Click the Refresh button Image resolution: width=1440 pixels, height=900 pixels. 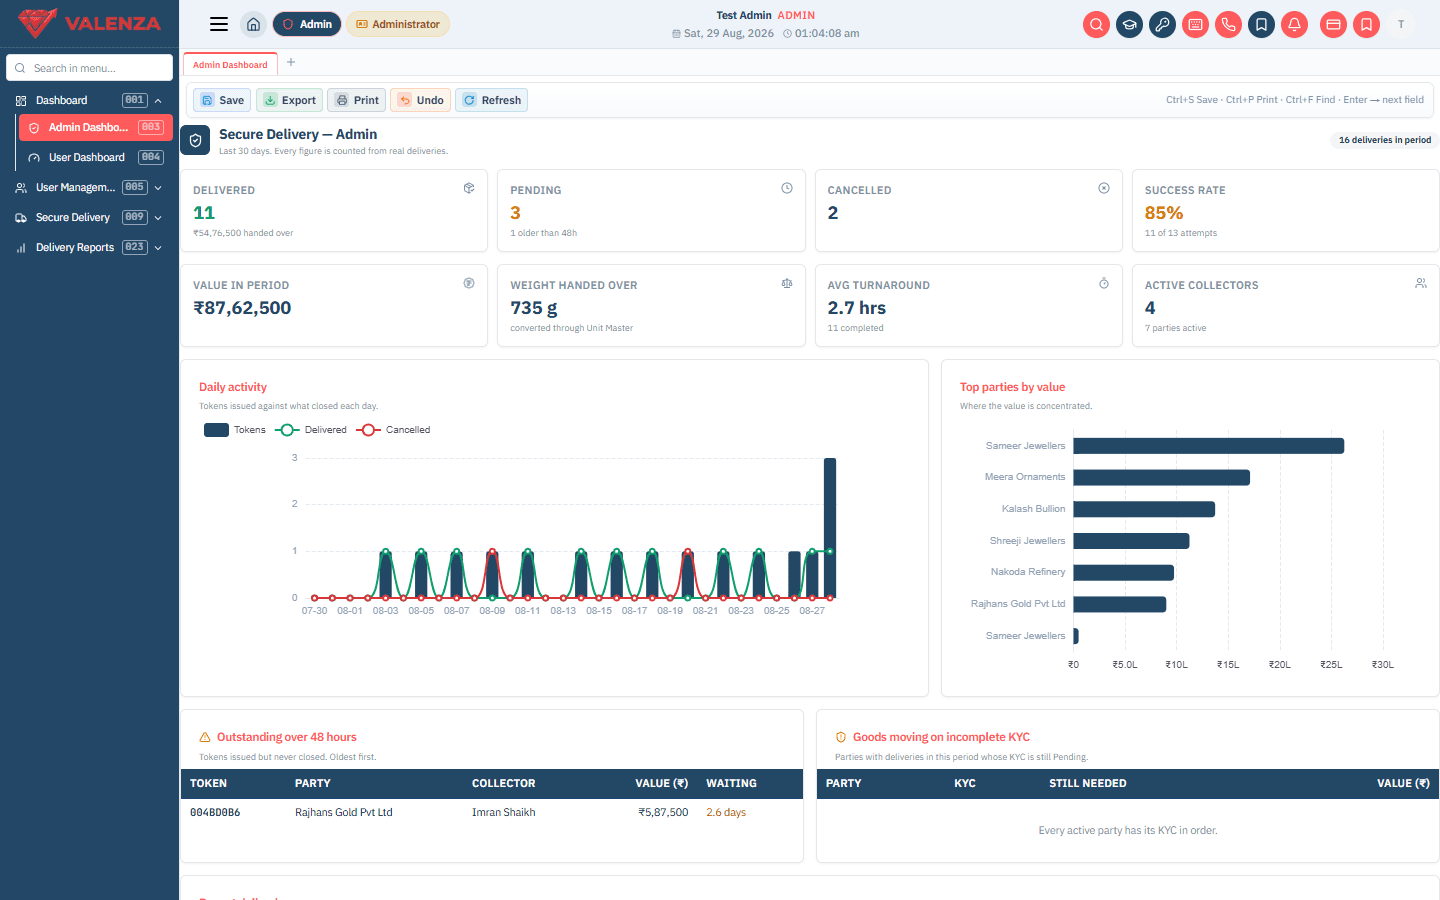(491, 100)
